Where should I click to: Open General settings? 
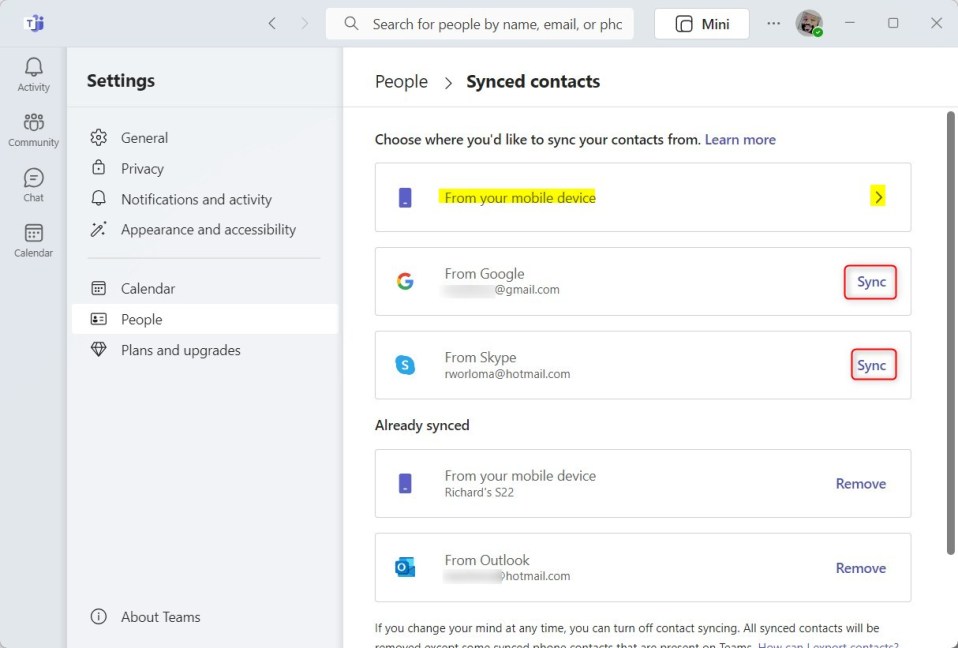click(x=144, y=138)
